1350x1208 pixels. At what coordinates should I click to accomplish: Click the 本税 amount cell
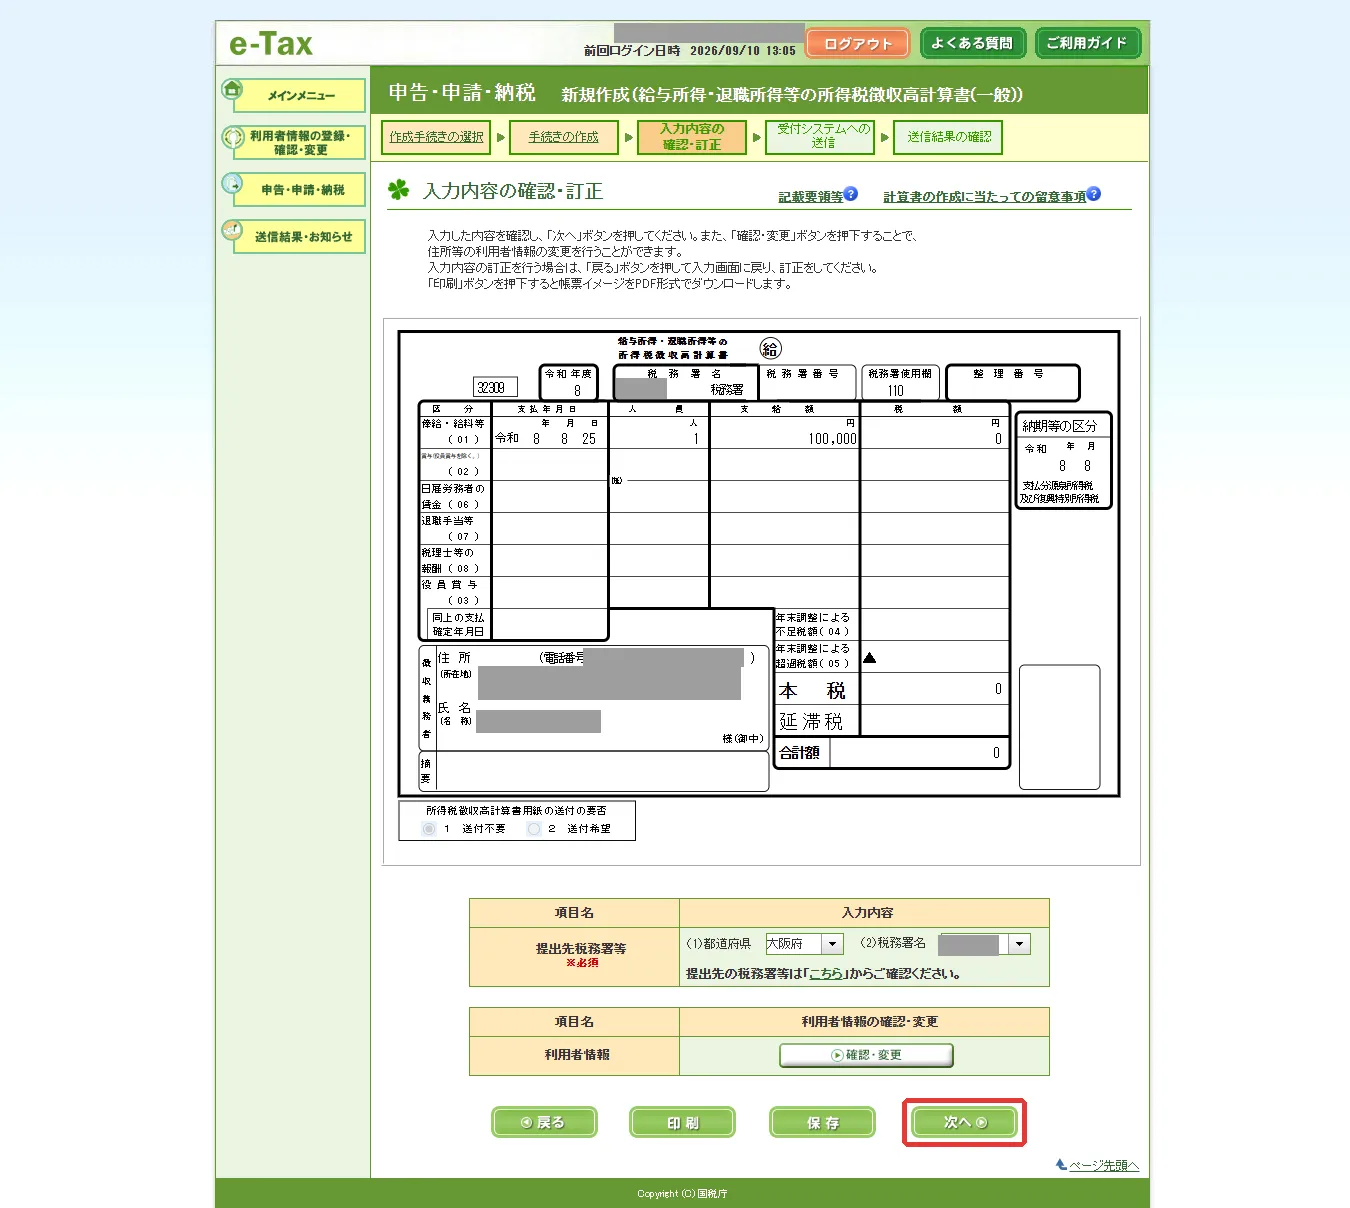coord(934,690)
